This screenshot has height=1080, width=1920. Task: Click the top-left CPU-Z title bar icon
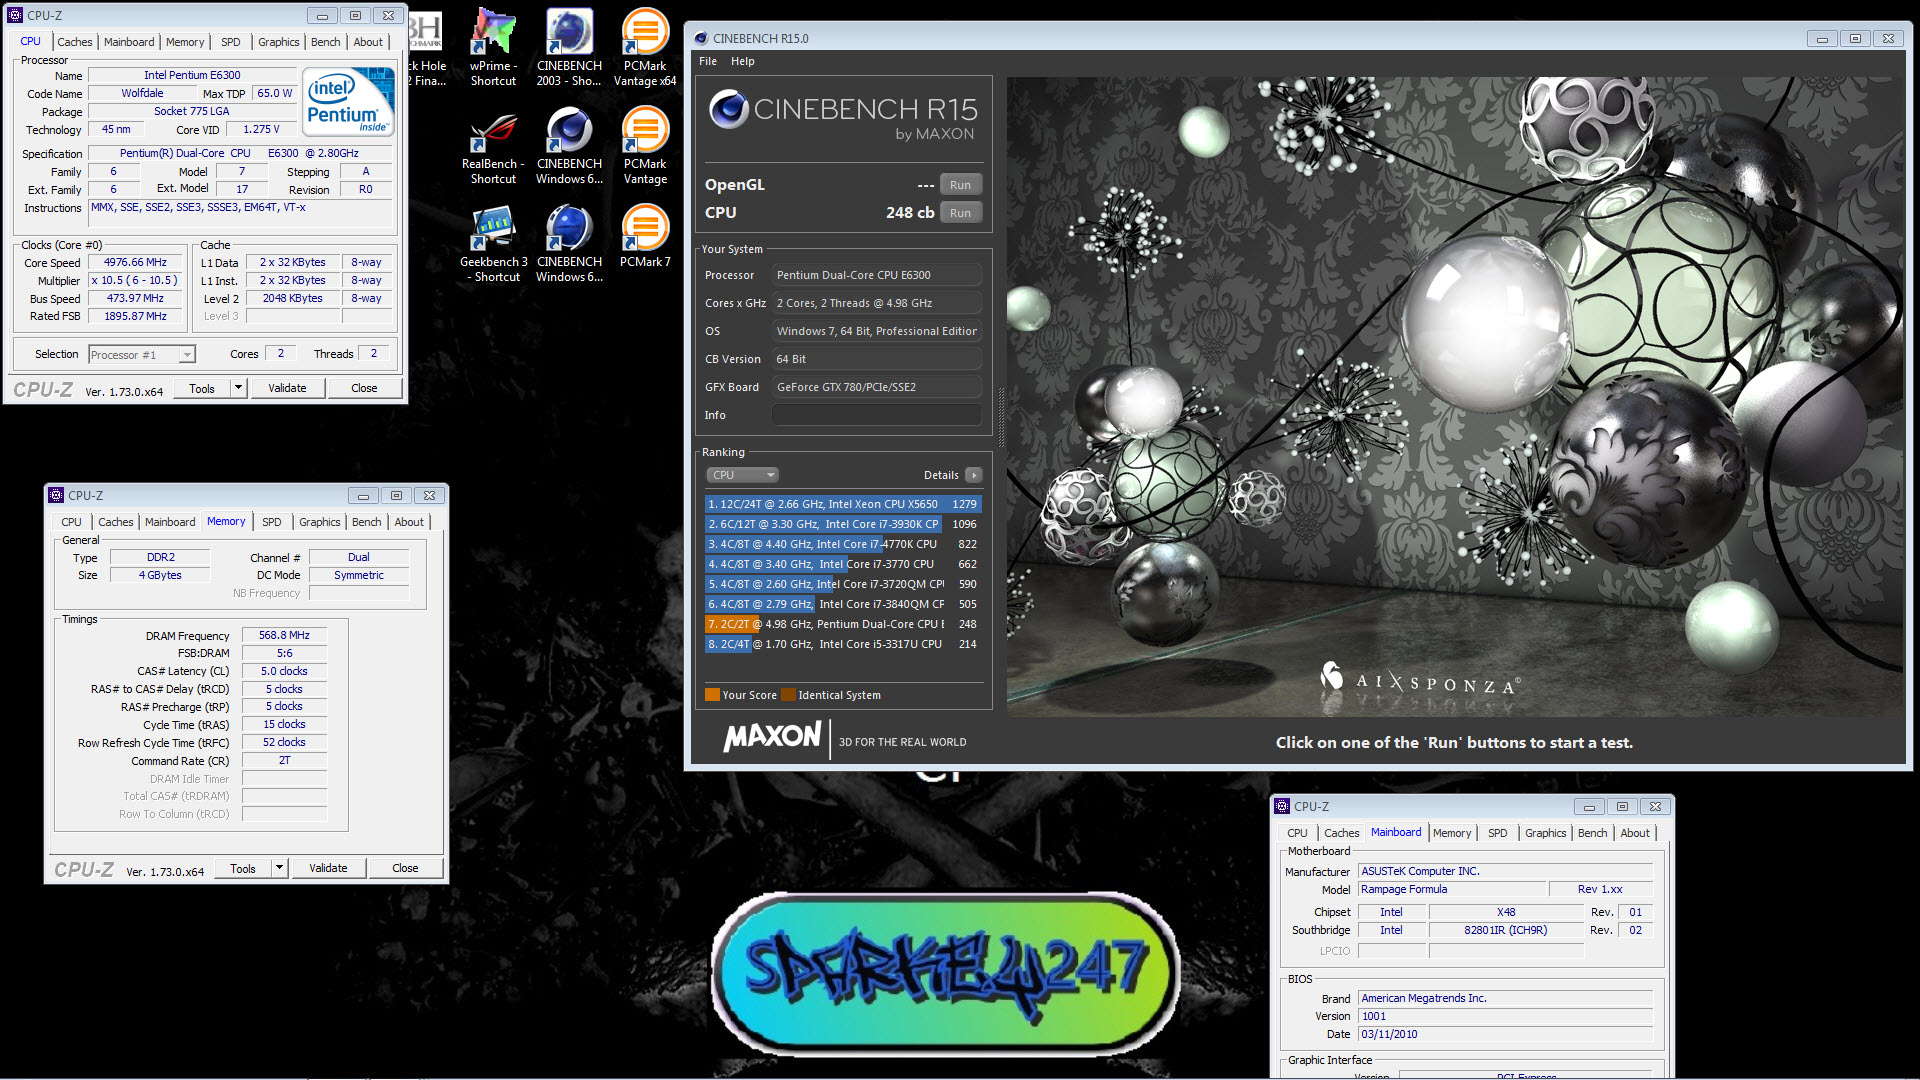(15, 15)
